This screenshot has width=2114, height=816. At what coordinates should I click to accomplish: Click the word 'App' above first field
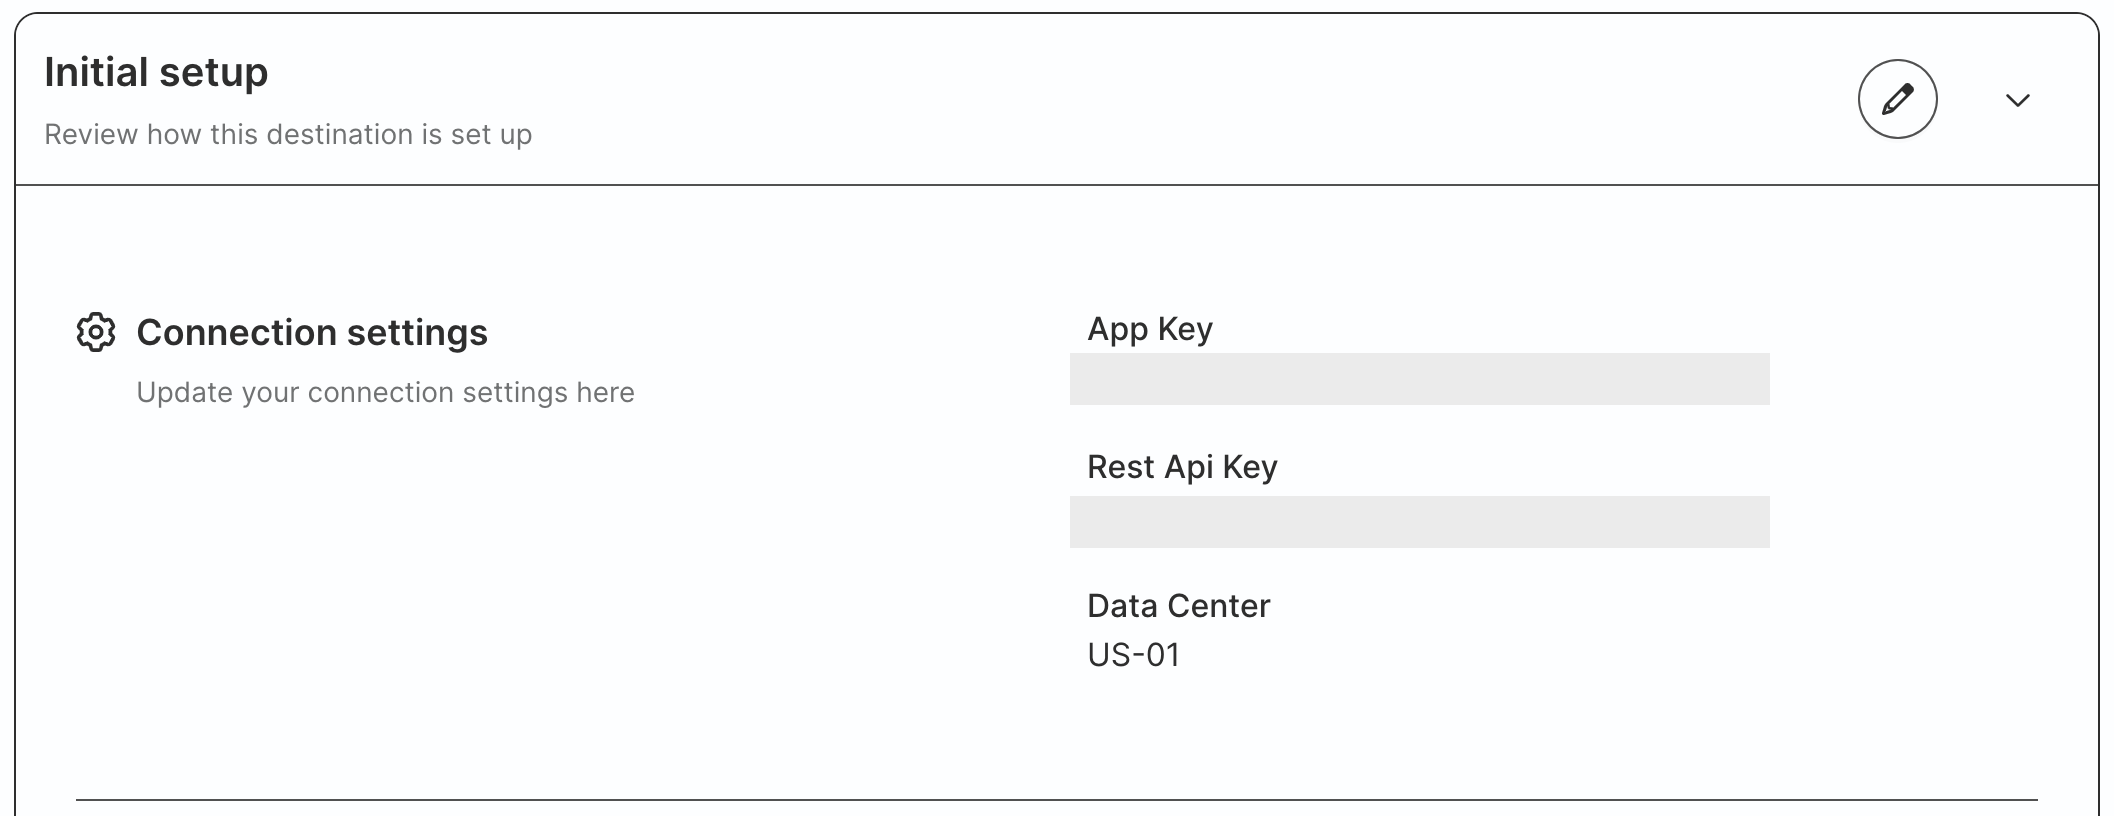coord(1117,328)
